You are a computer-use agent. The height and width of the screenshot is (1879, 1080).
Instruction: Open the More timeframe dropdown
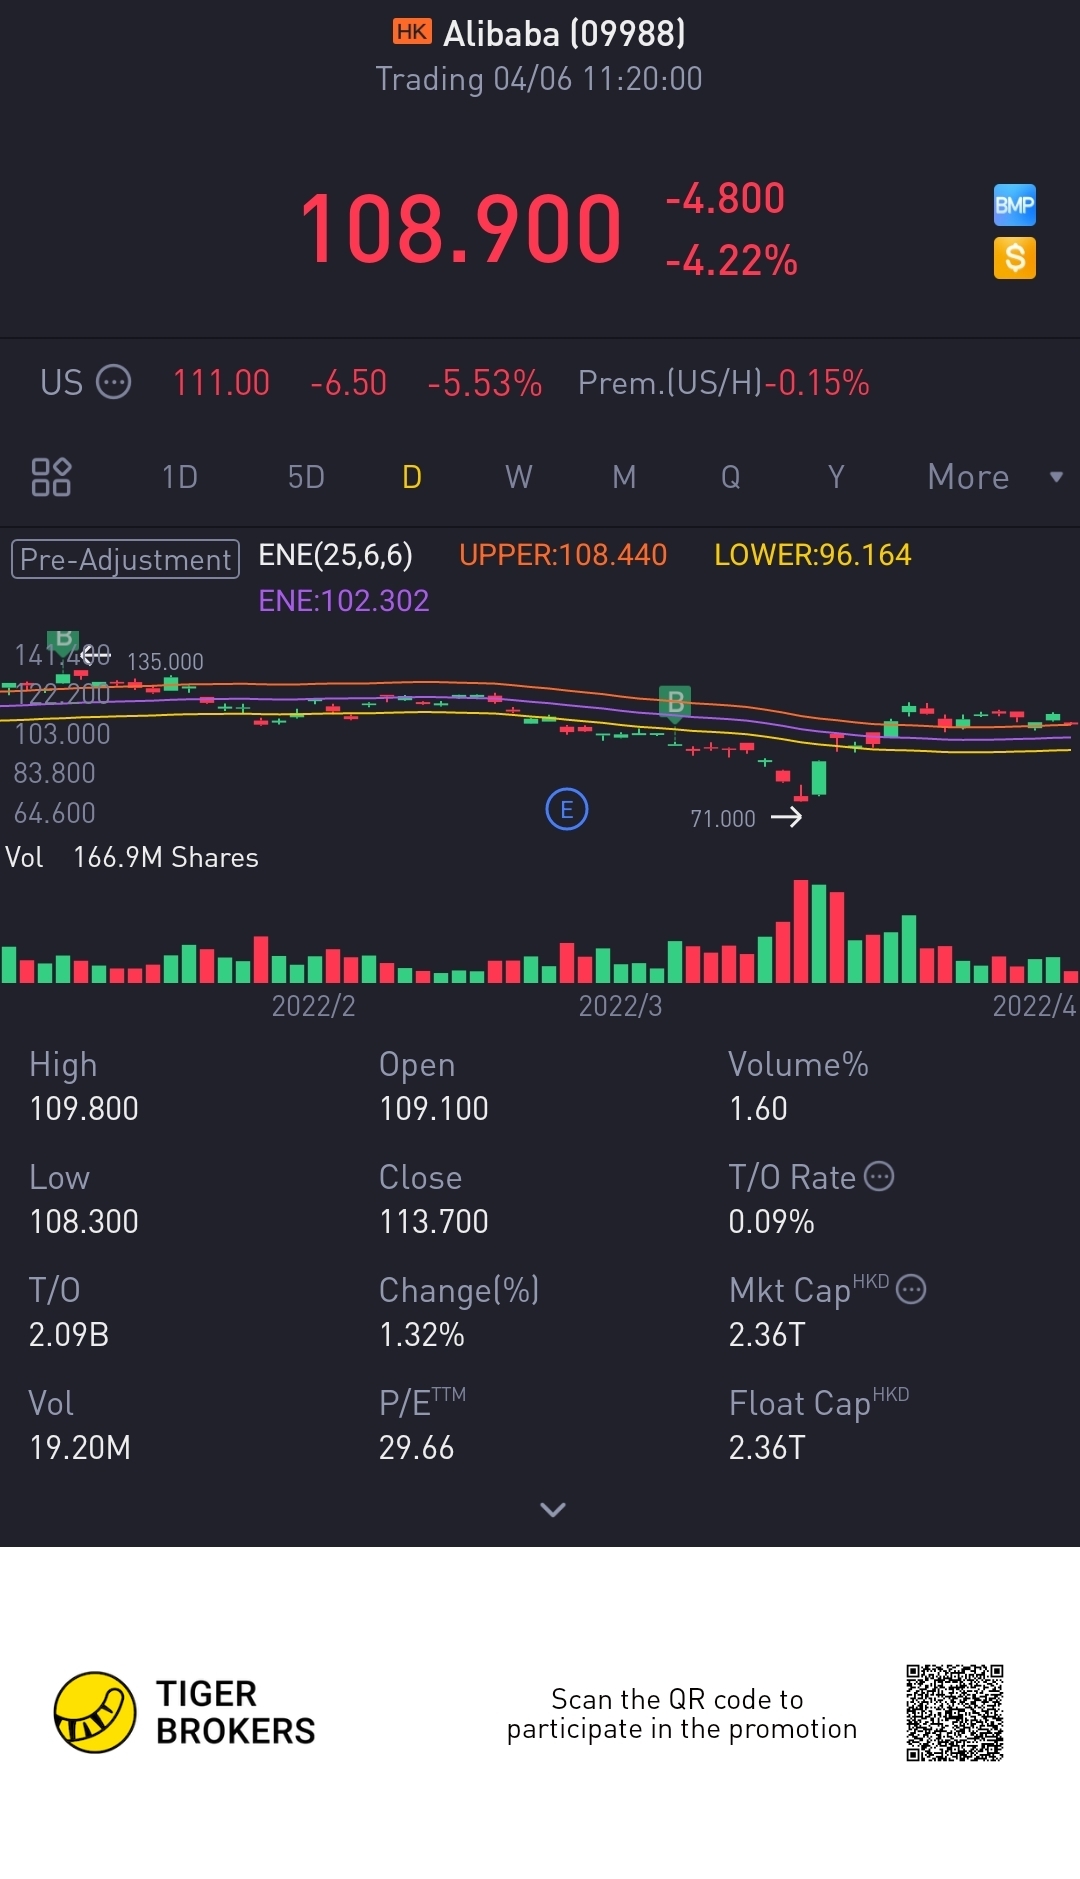(994, 477)
